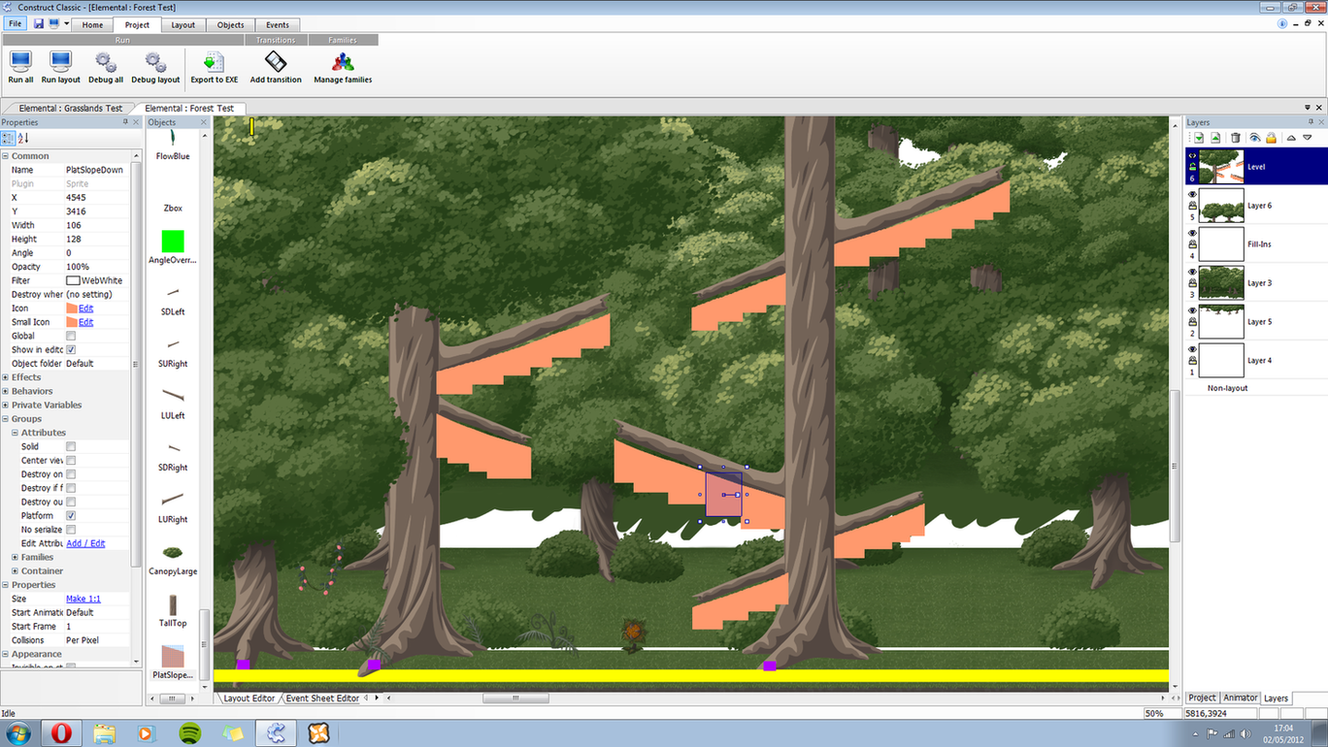
Task: Move layer down with triangle icon
Action: coord(1307,138)
